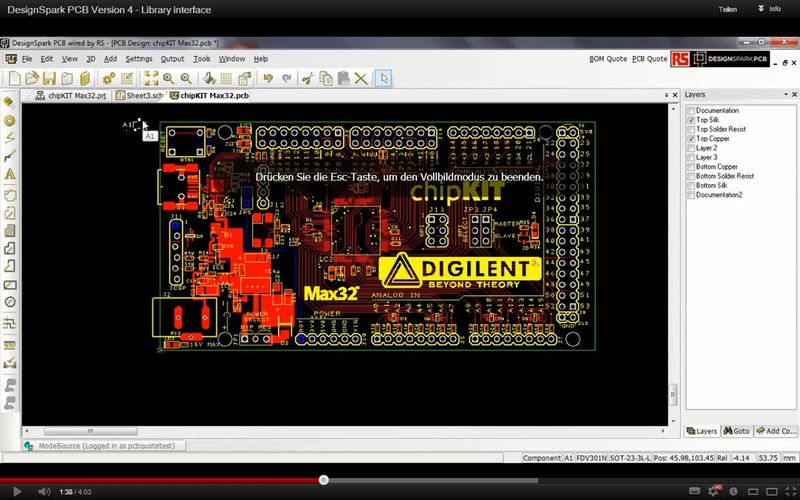Uncheck the Top Copper layer

691,139
